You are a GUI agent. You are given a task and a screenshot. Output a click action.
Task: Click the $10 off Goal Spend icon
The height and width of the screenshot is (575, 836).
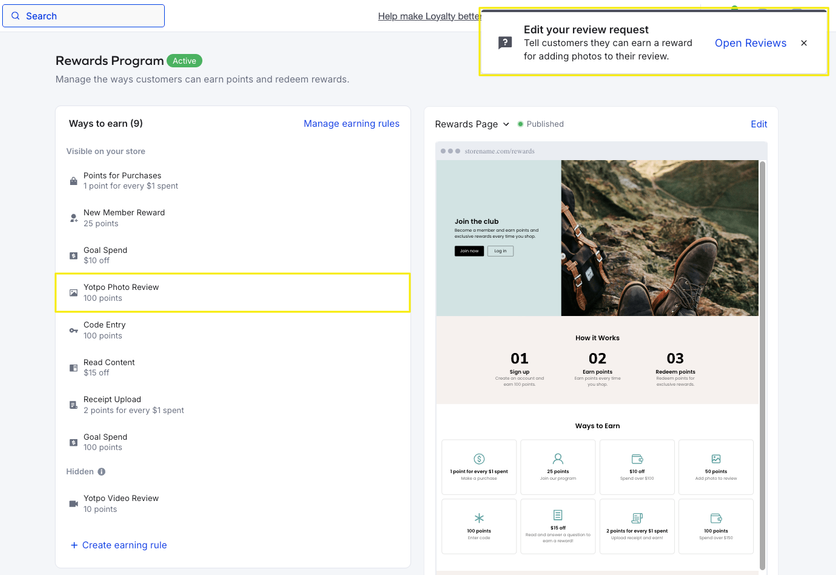[x=74, y=255]
